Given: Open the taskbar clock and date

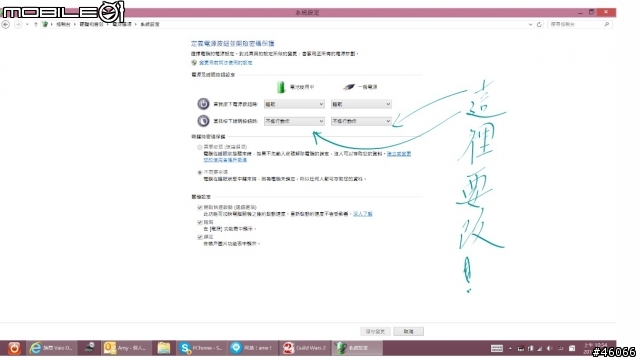Looking at the screenshot, I should [x=595, y=348].
